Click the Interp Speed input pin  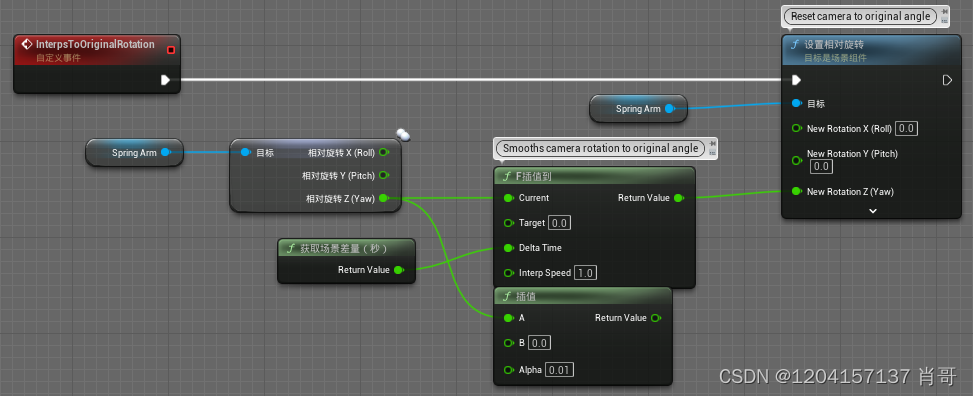click(508, 272)
